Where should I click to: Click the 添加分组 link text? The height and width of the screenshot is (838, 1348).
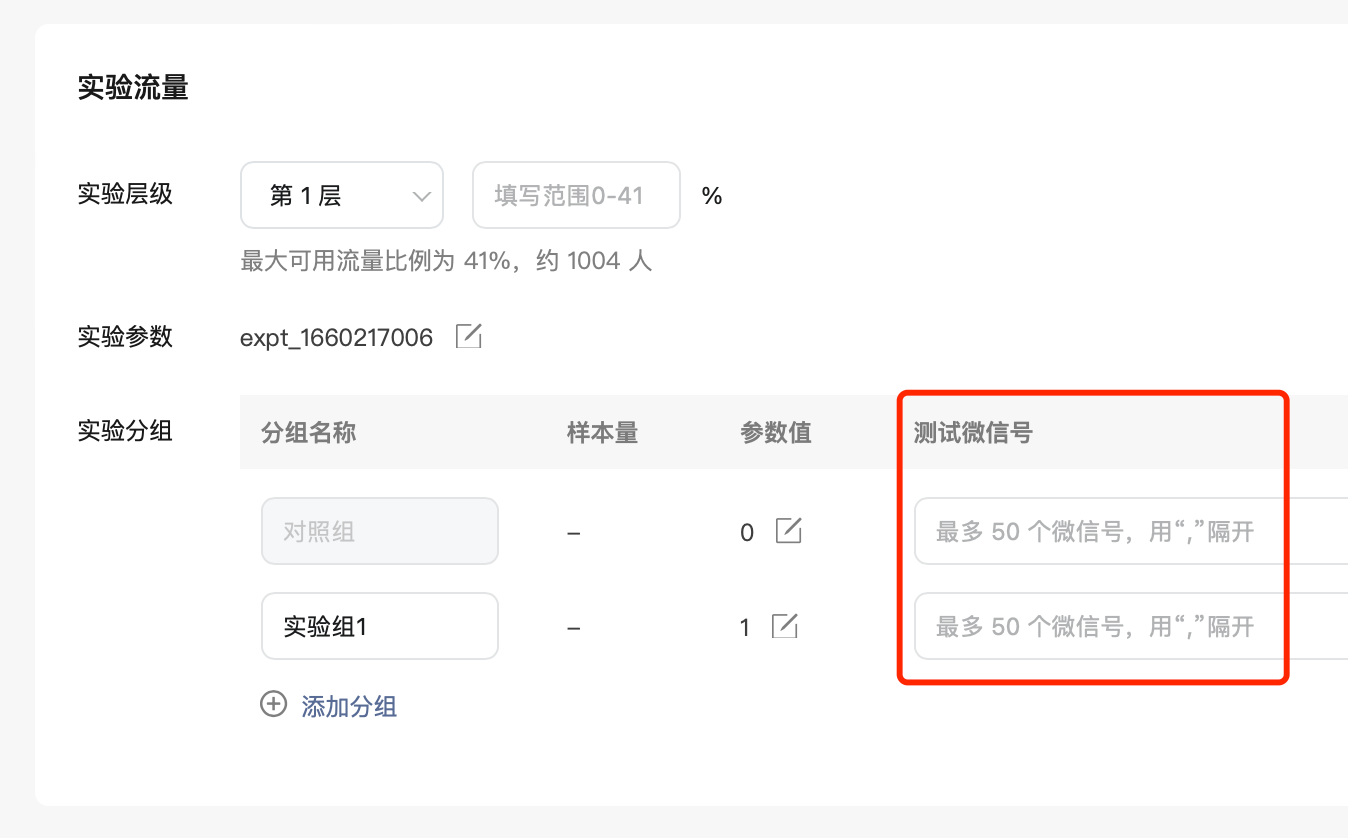pos(349,707)
